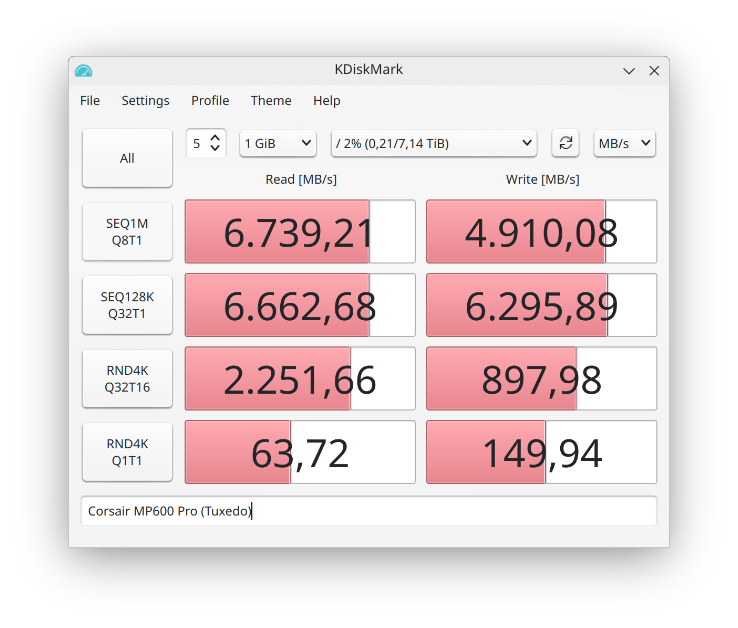Increase the loop count stepper
Viewport: 738px width, 628px height.
215,138
